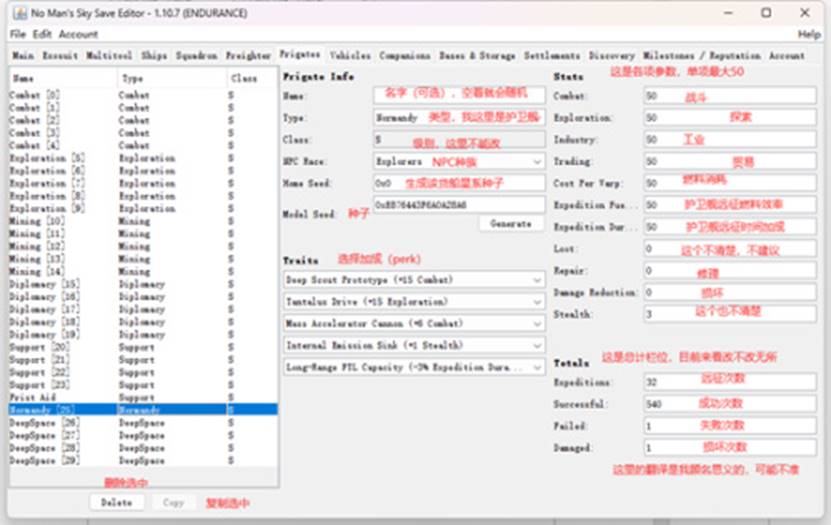Click the frigate Type field

[x=459, y=118]
